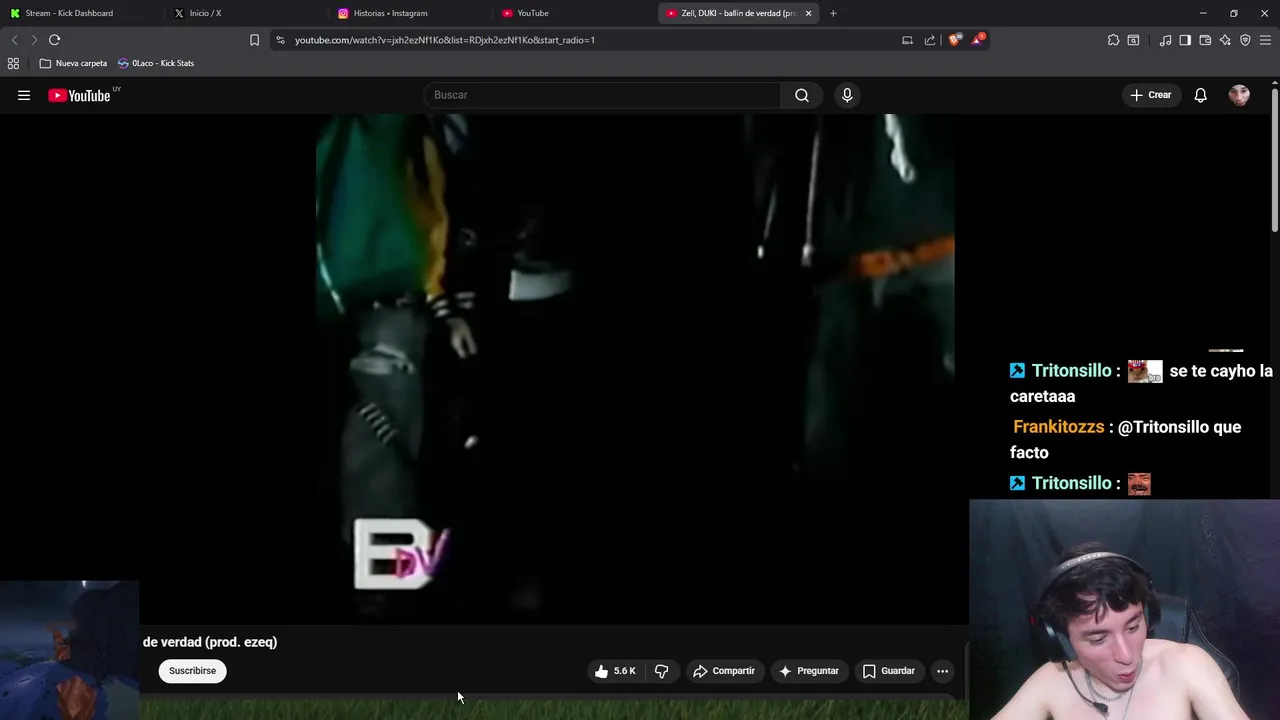Open the Crear button

[x=1151, y=95]
